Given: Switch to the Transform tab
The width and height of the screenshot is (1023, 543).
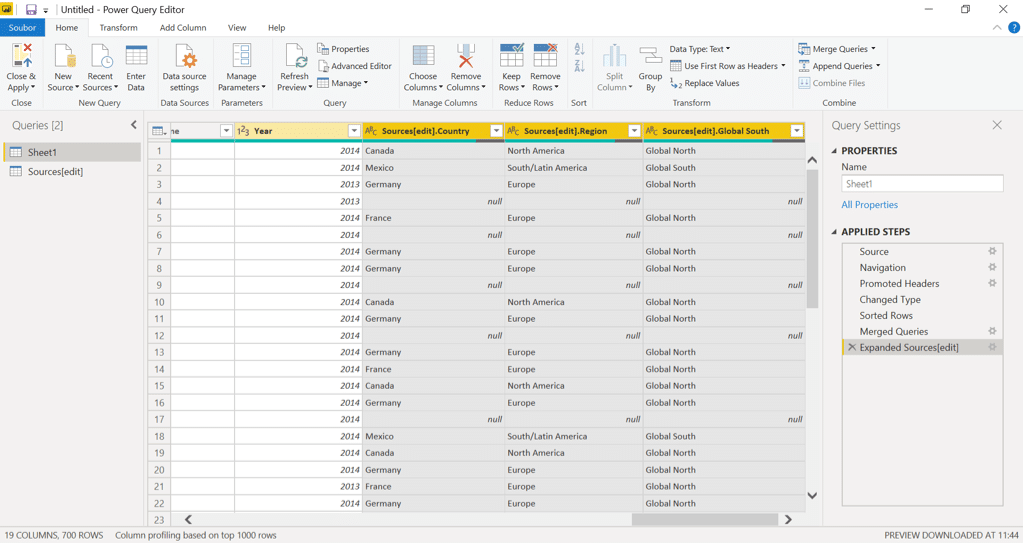Looking at the screenshot, I should tap(119, 27).
